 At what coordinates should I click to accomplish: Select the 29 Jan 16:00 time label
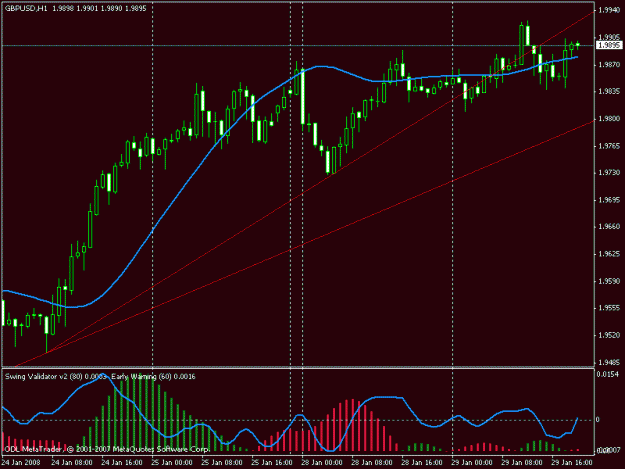[572, 463]
